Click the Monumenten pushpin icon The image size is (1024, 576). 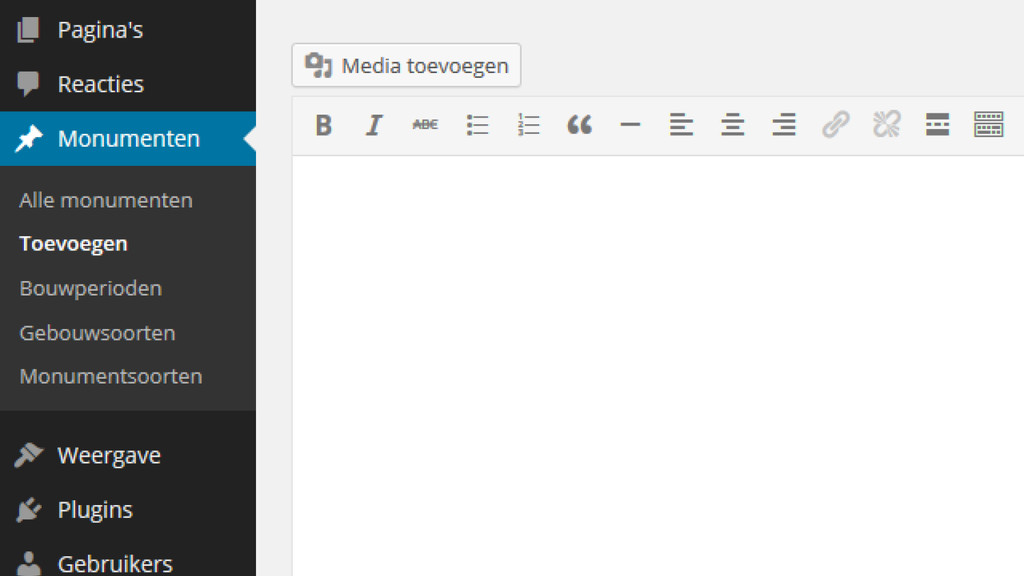tap(28, 138)
